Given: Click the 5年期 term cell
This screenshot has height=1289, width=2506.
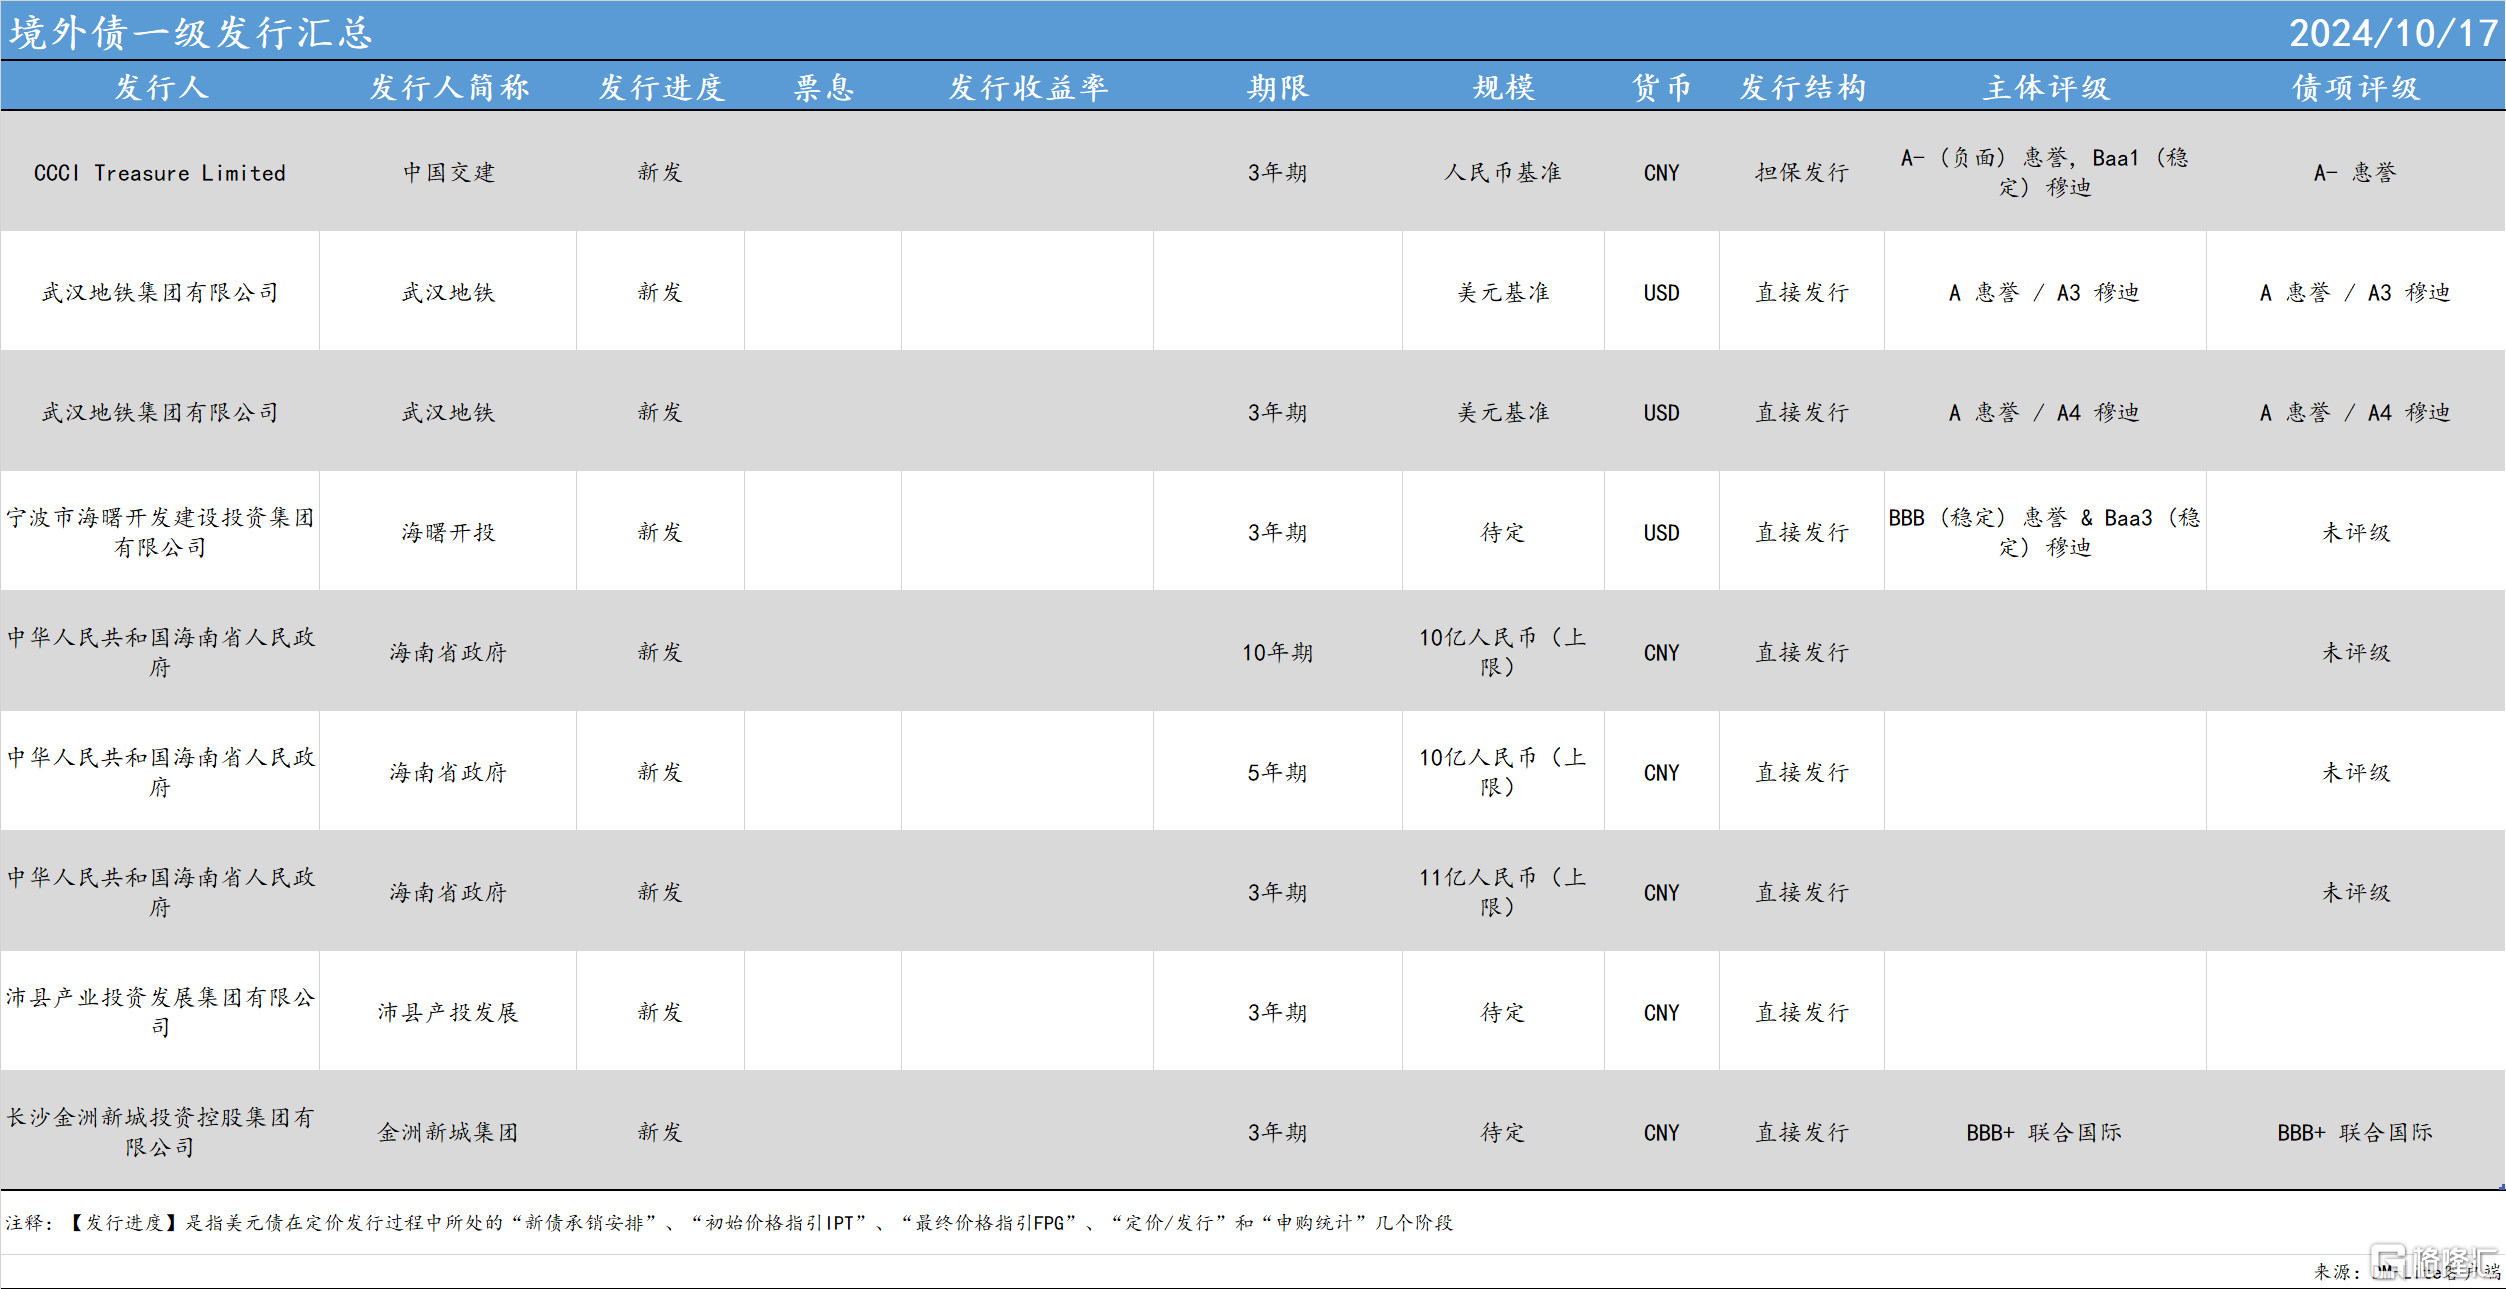Looking at the screenshot, I should 1277,772.
